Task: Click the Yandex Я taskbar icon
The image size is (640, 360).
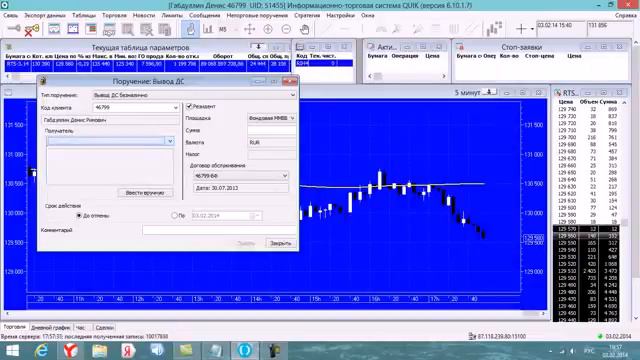Action: 128,351
